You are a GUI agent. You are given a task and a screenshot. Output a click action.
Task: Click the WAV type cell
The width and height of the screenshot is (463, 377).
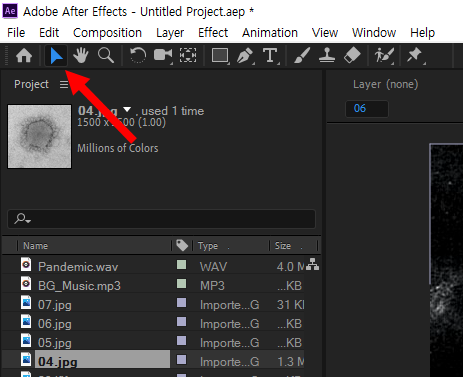(x=213, y=267)
